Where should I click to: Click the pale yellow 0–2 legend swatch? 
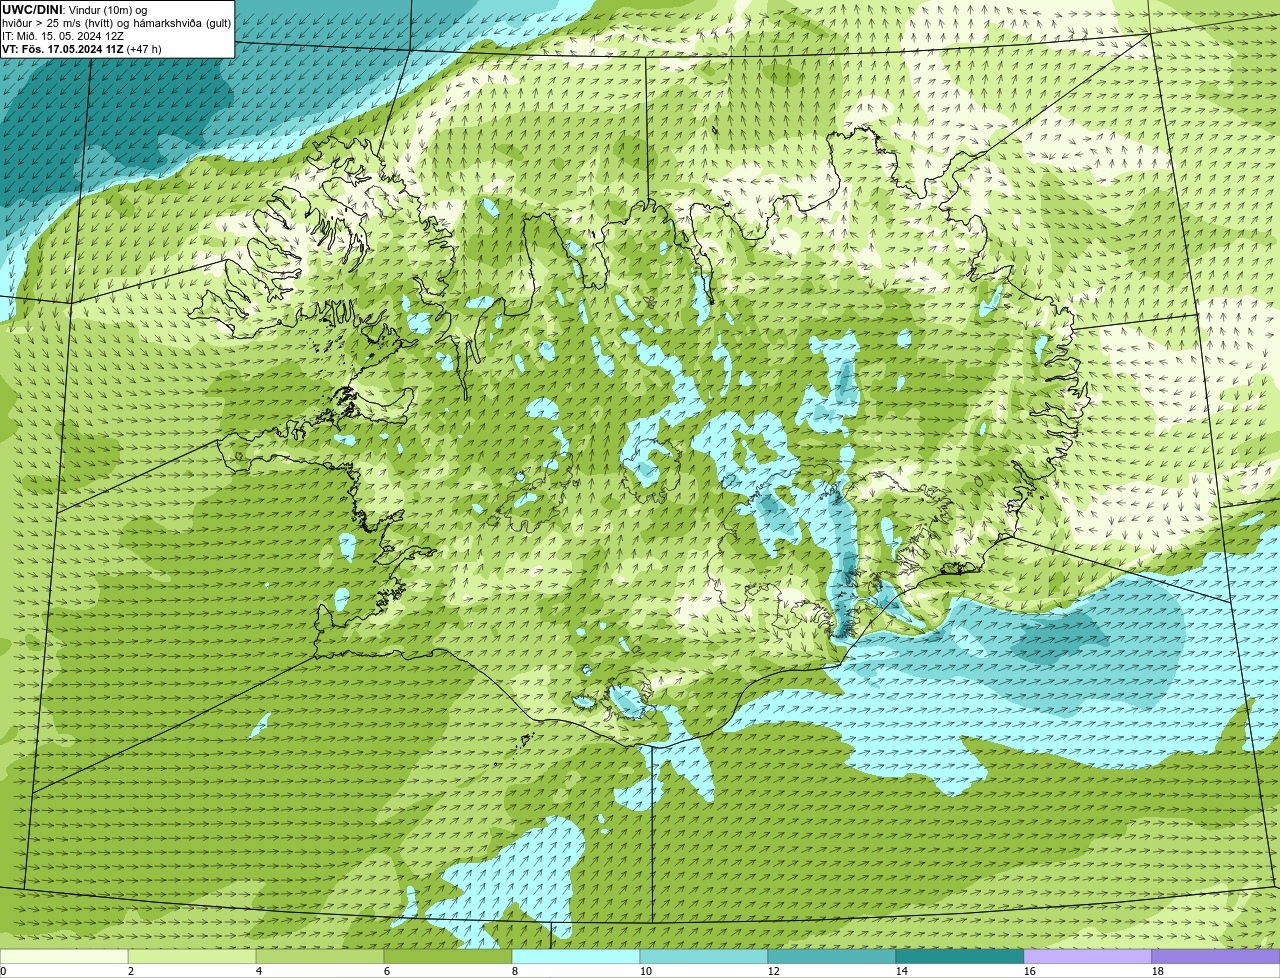point(64,956)
